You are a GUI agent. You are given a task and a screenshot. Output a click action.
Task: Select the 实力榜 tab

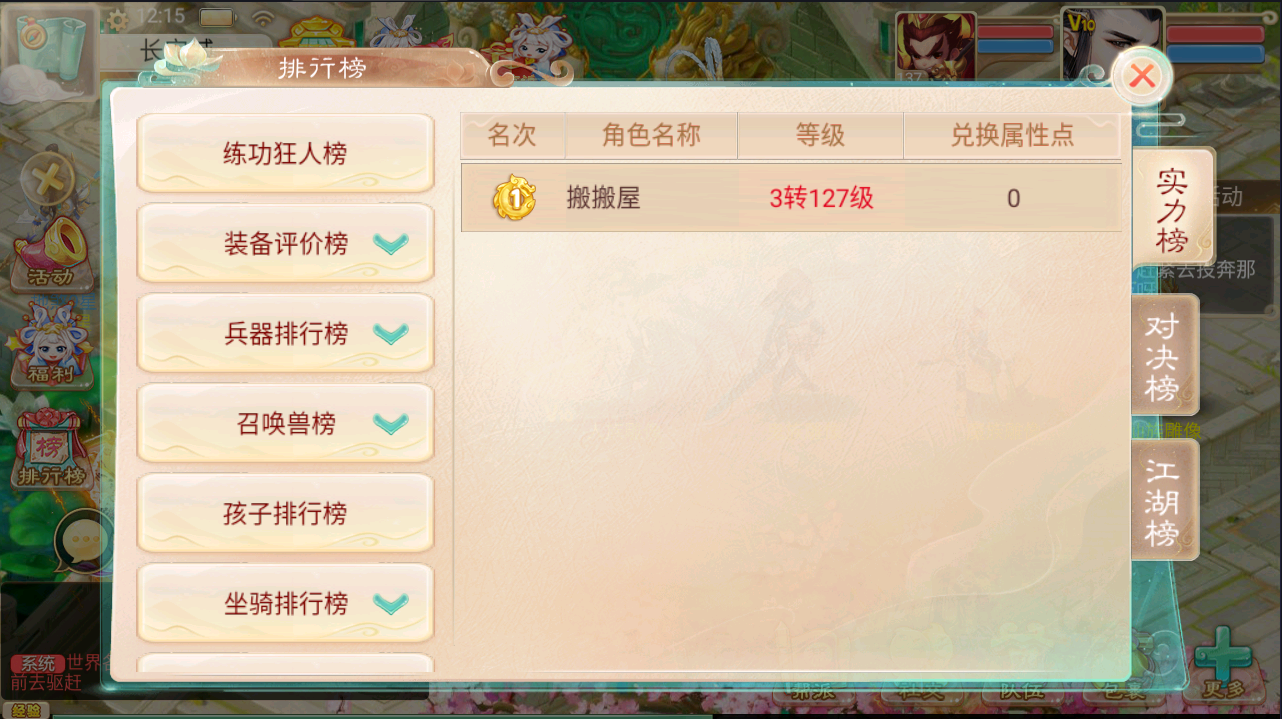tap(1172, 208)
